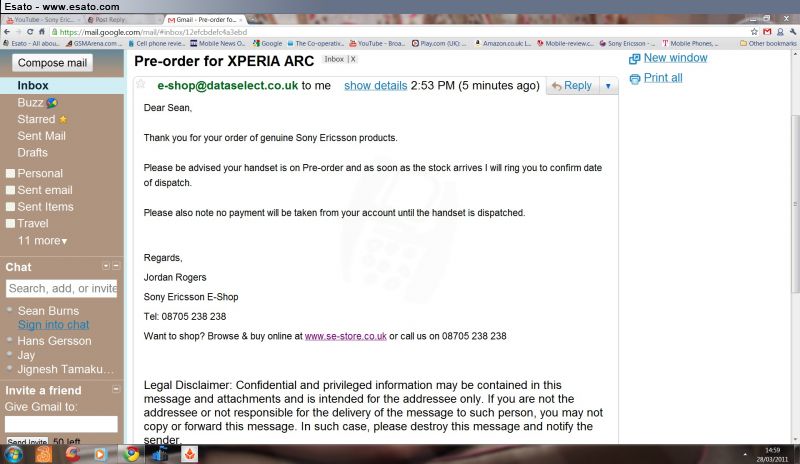Open the Chat options dropdown arrow
The width and height of the screenshot is (800, 464).
[x=106, y=266]
